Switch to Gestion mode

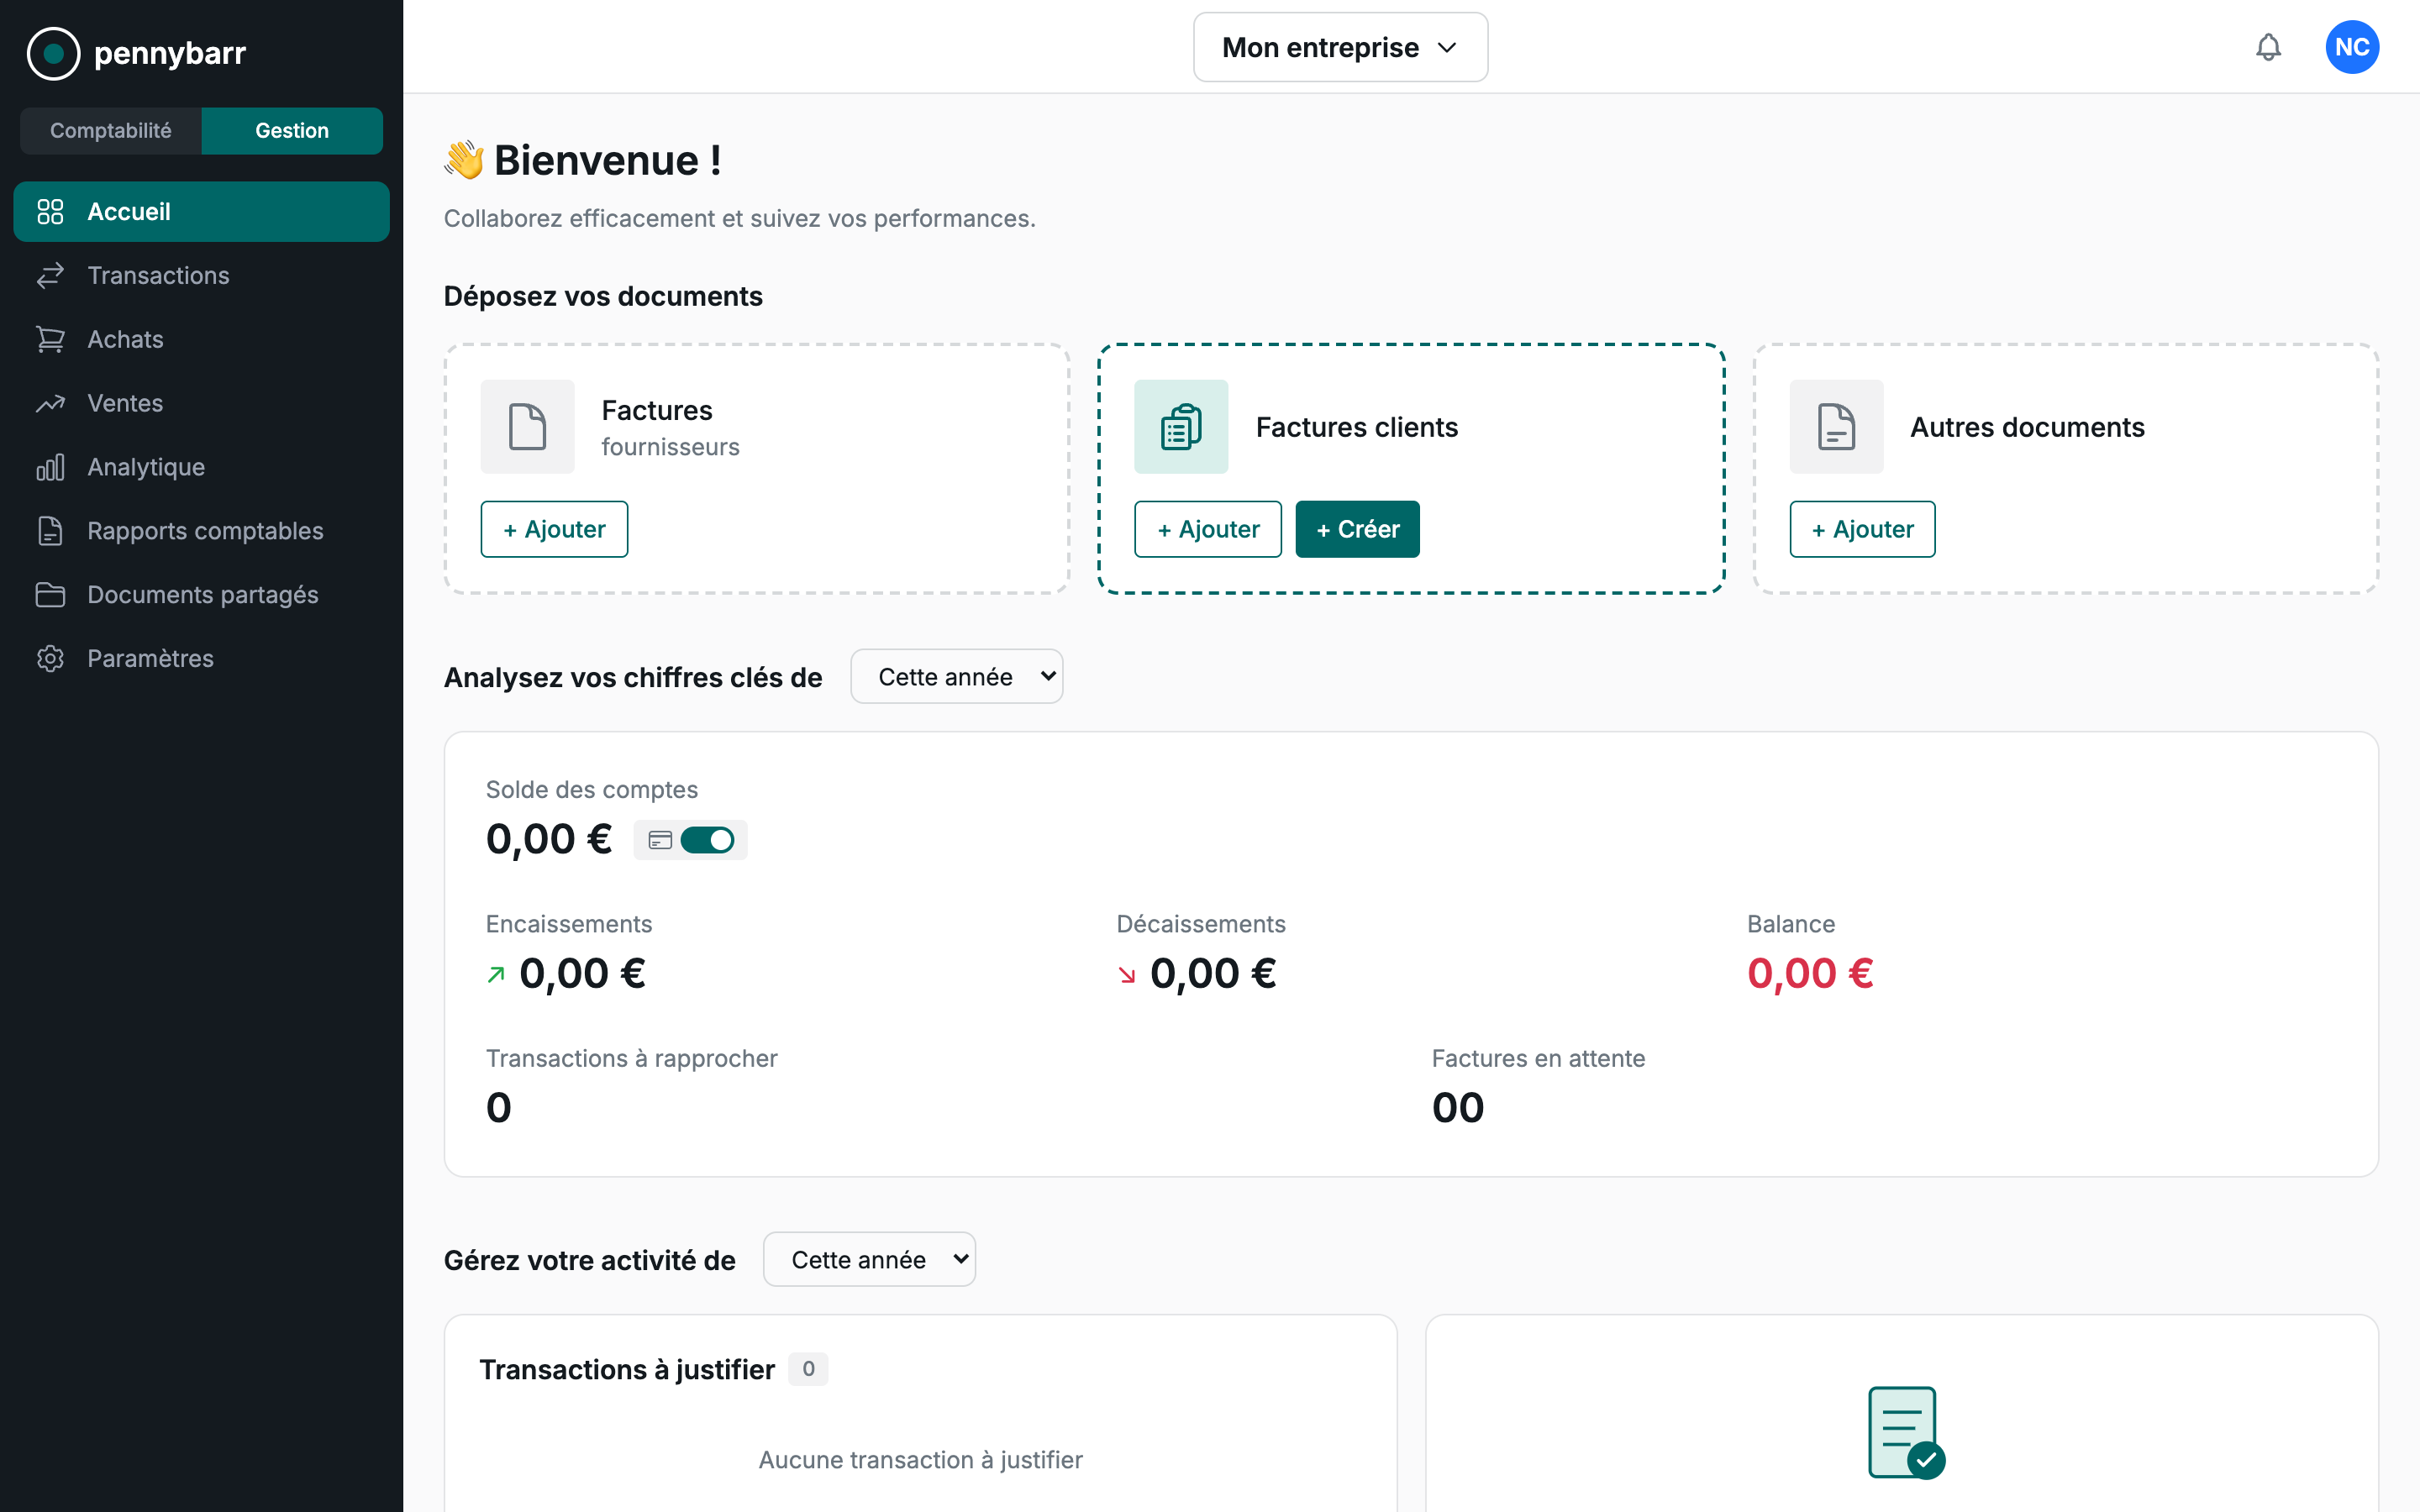tap(292, 131)
